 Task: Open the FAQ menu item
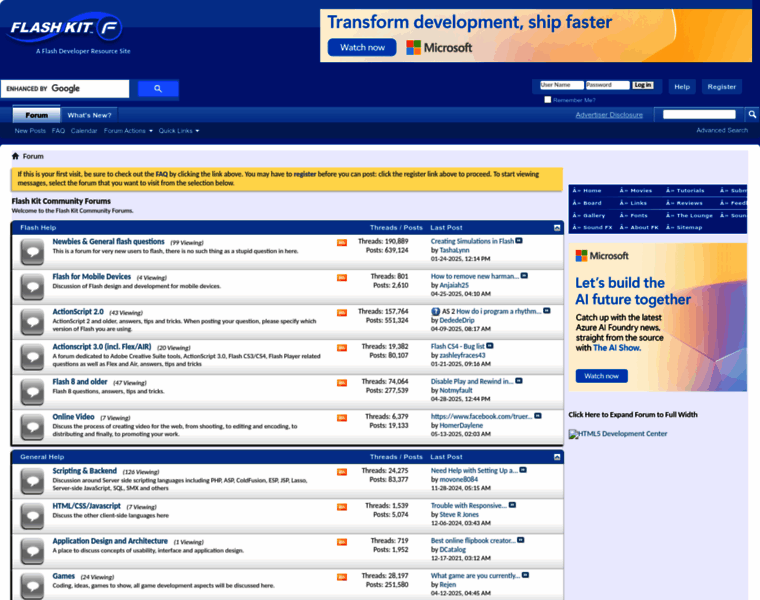pyautogui.click(x=58, y=131)
